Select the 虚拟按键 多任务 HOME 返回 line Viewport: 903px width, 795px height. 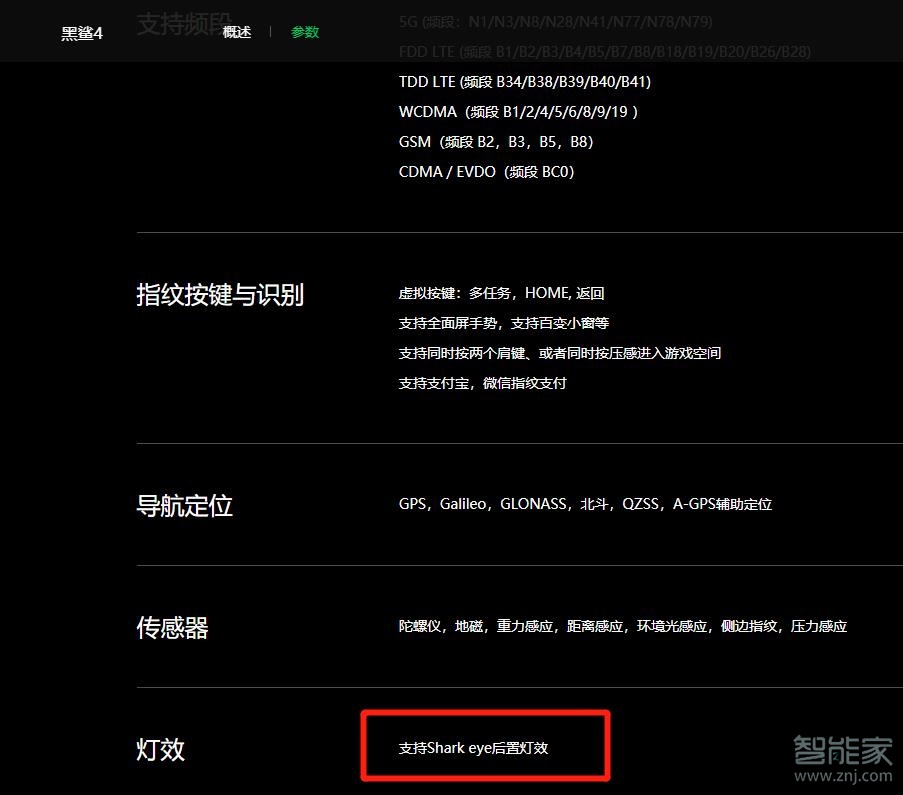click(x=501, y=293)
